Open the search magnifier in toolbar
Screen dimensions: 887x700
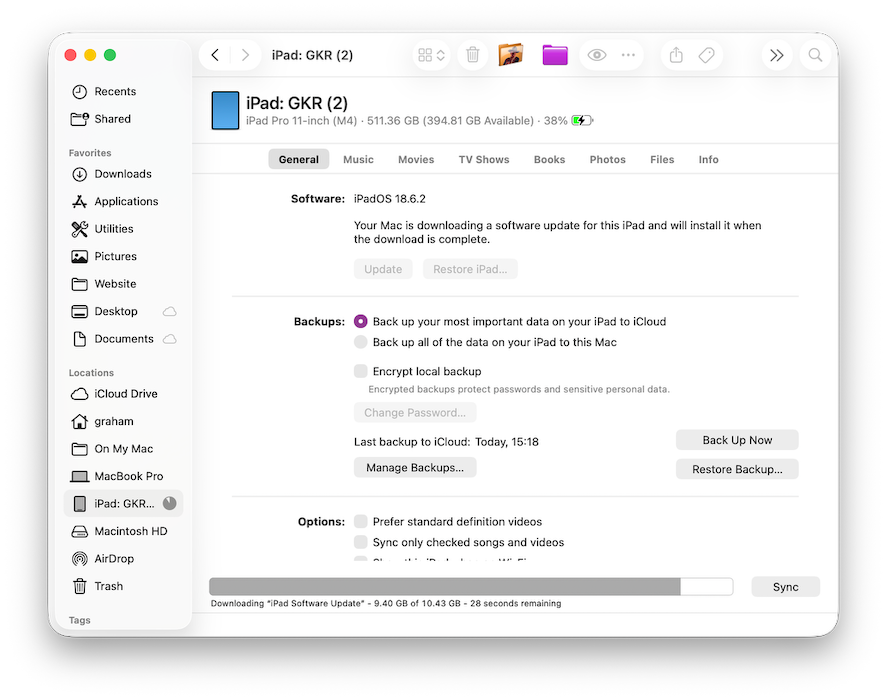pyautogui.click(x=815, y=56)
